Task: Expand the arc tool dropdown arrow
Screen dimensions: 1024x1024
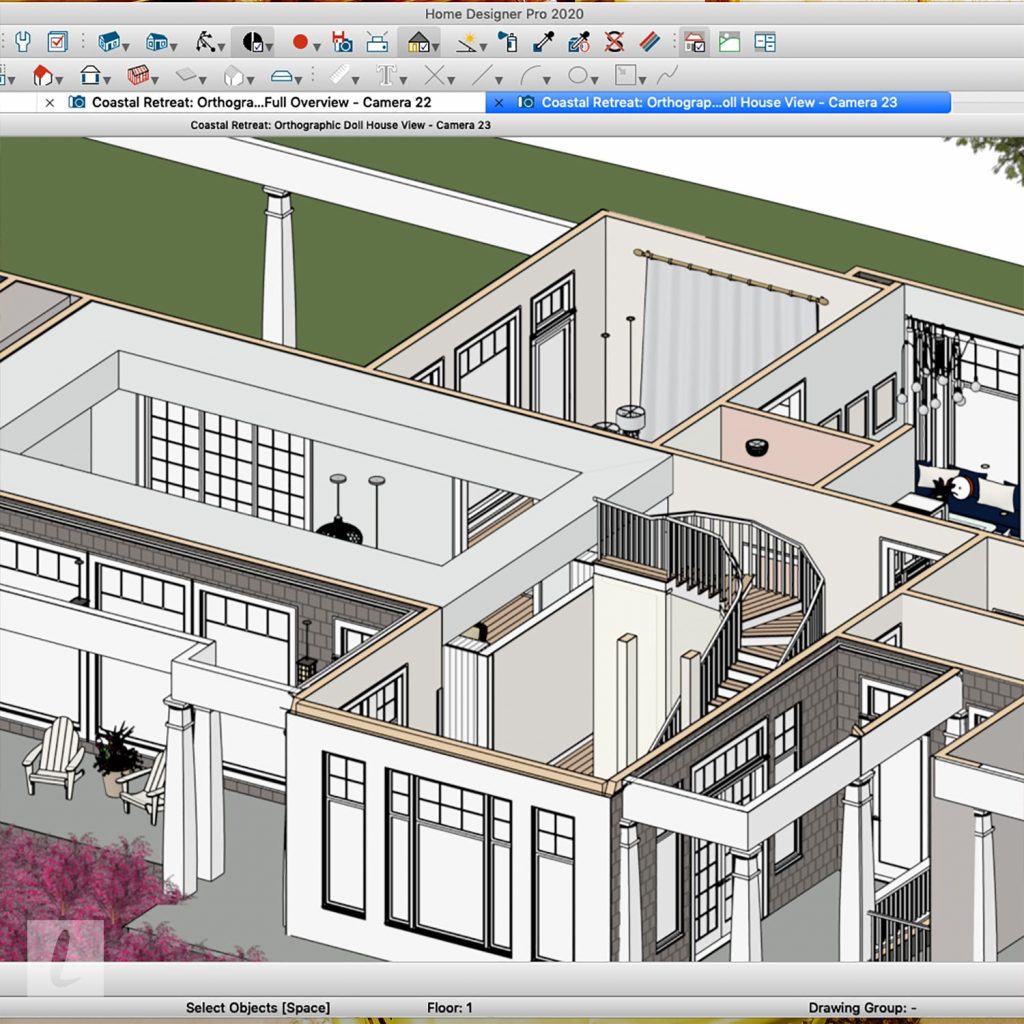Action: [x=547, y=77]
